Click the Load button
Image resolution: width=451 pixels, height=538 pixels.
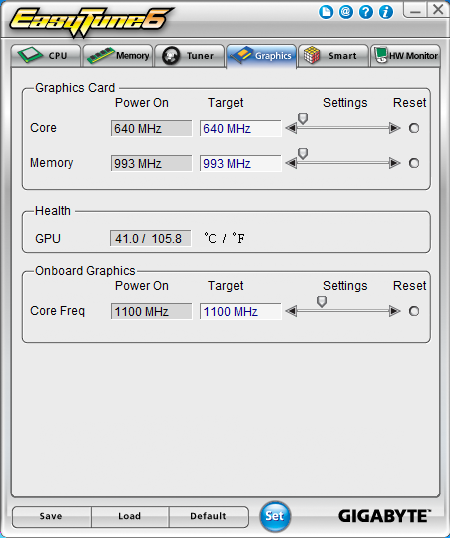tap(130, 516)
